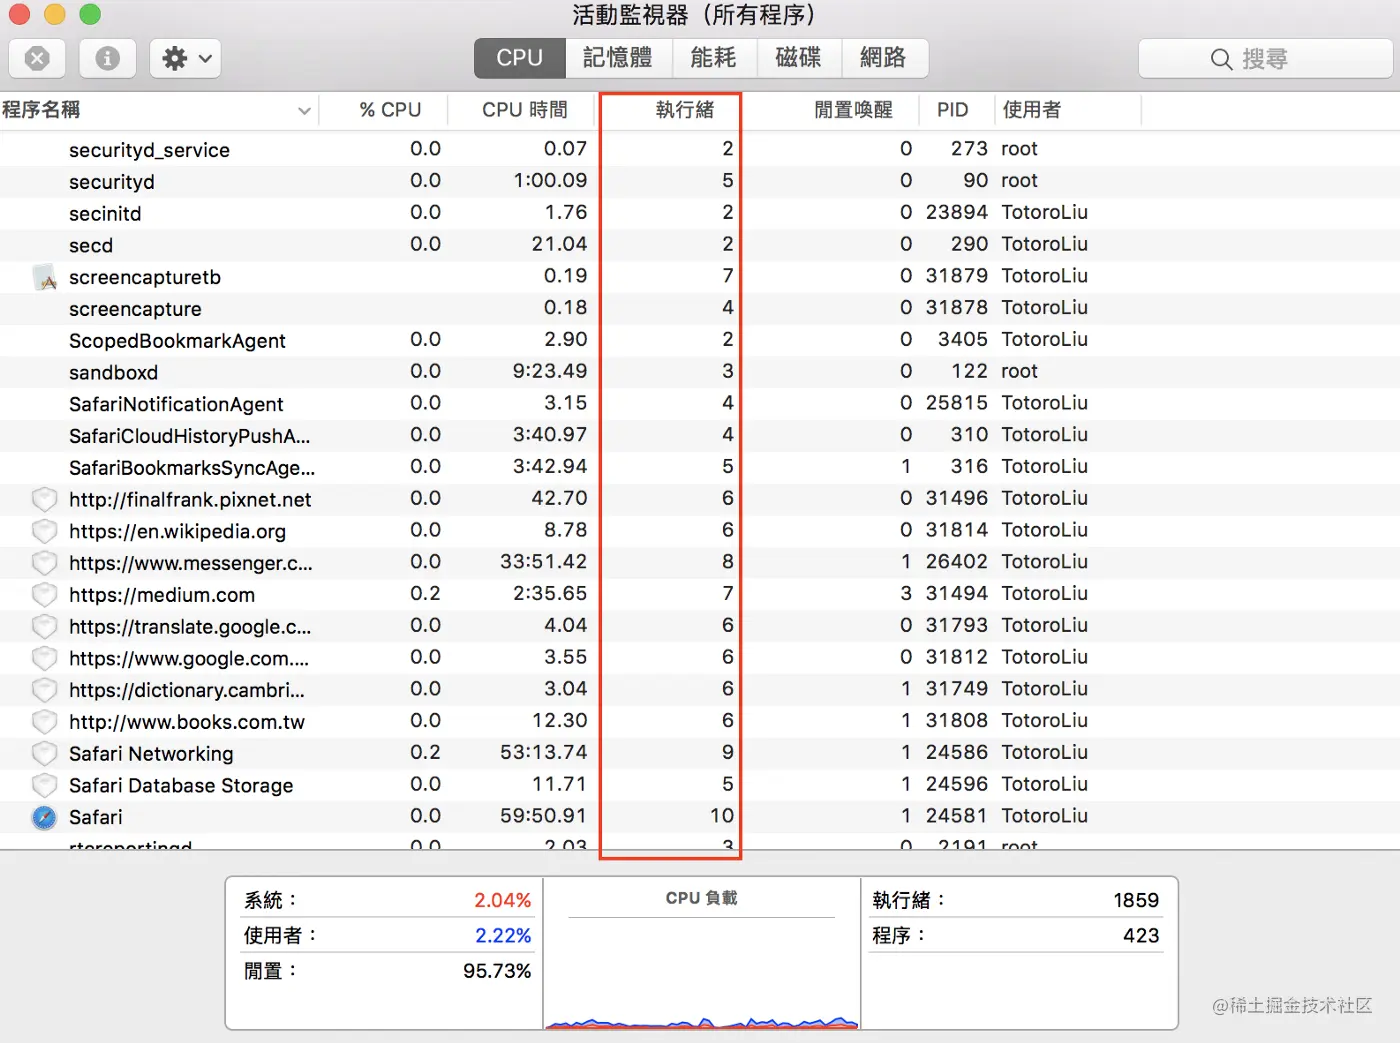Click shield icon beside https://www.google.com....
The height and width of the screenshot is (1043, 1400).
coord(44,658)
